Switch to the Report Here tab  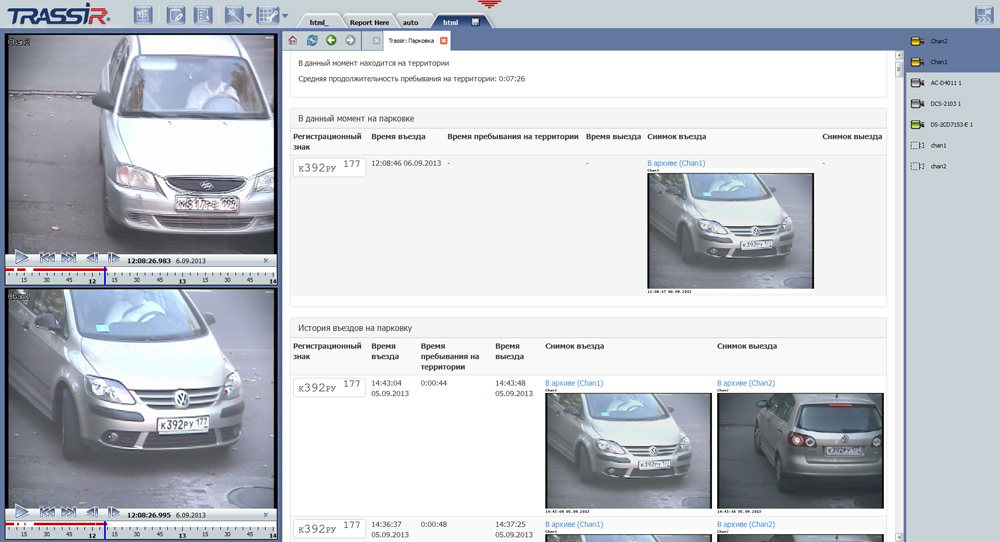[368, 22]
